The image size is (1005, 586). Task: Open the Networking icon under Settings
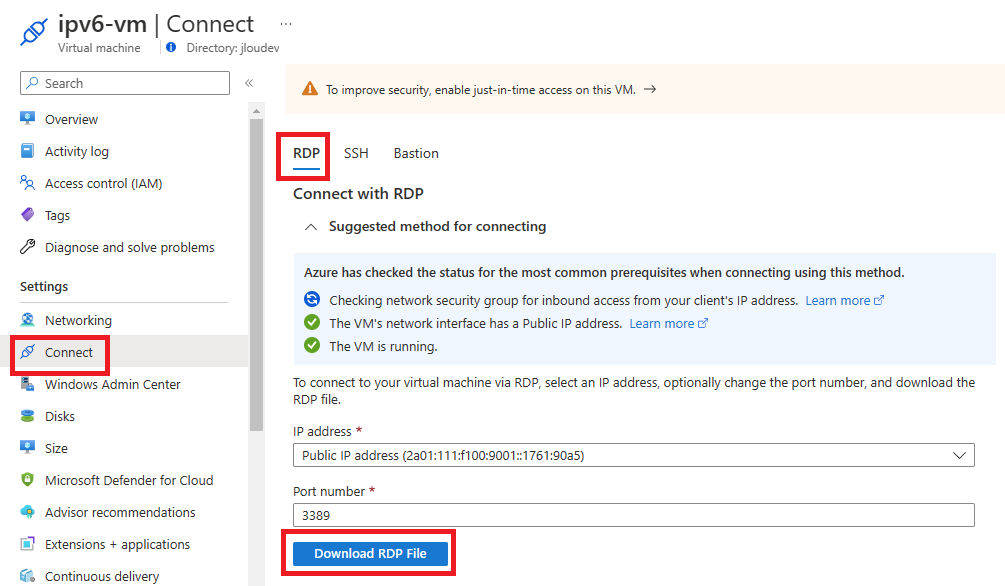pyautogui.click(x=28, y=320)
